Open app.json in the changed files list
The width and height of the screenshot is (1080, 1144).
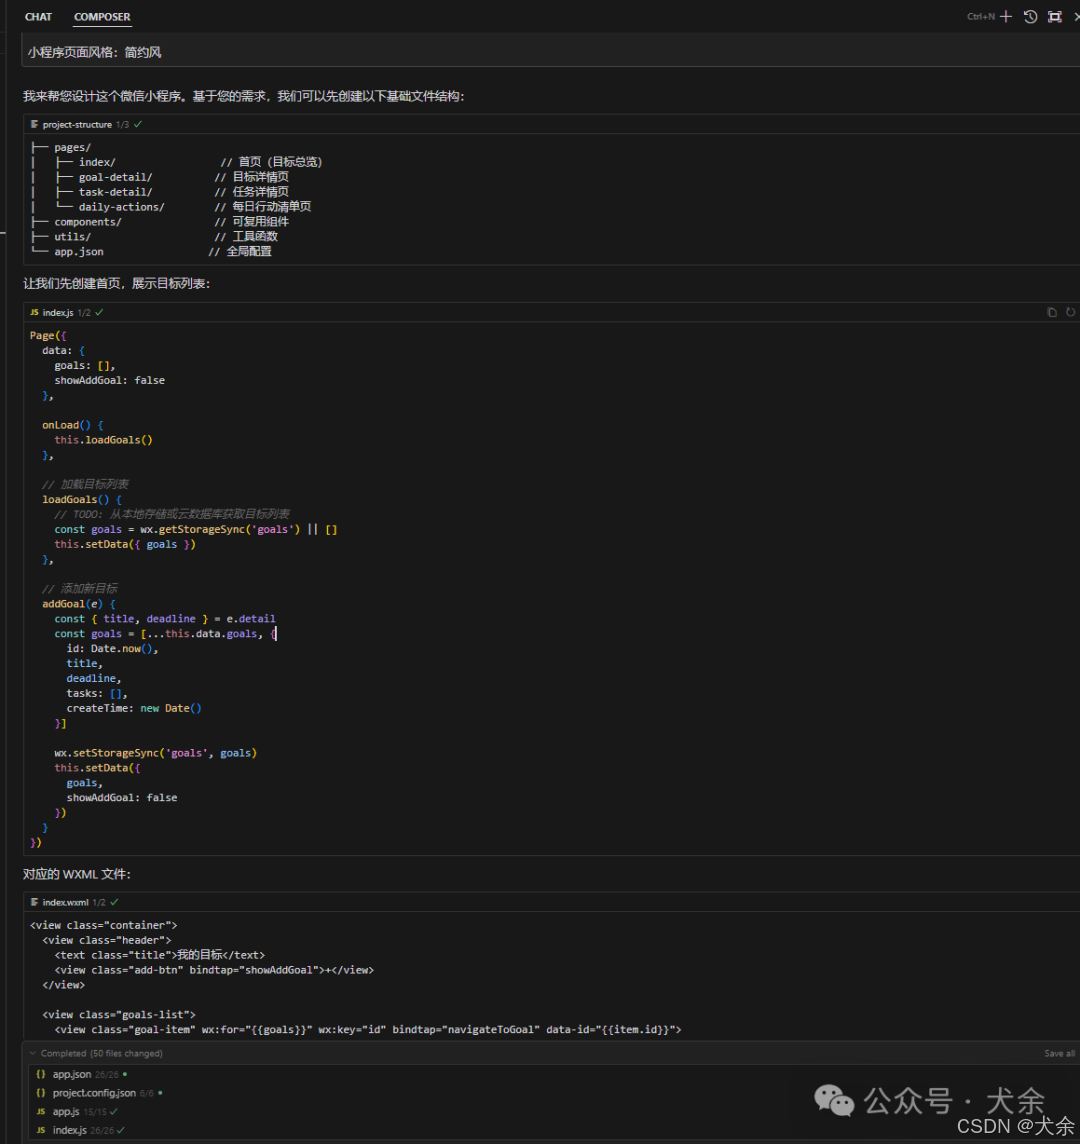coord(72,1074)
